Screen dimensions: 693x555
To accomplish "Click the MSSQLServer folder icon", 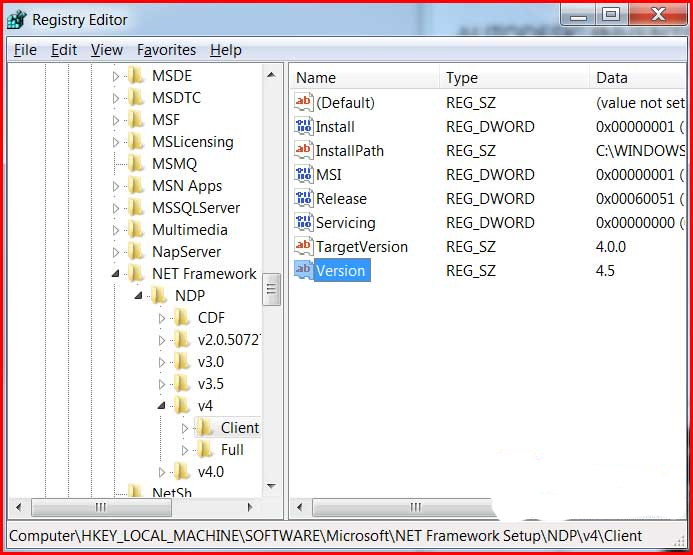I will click(136, 207).
